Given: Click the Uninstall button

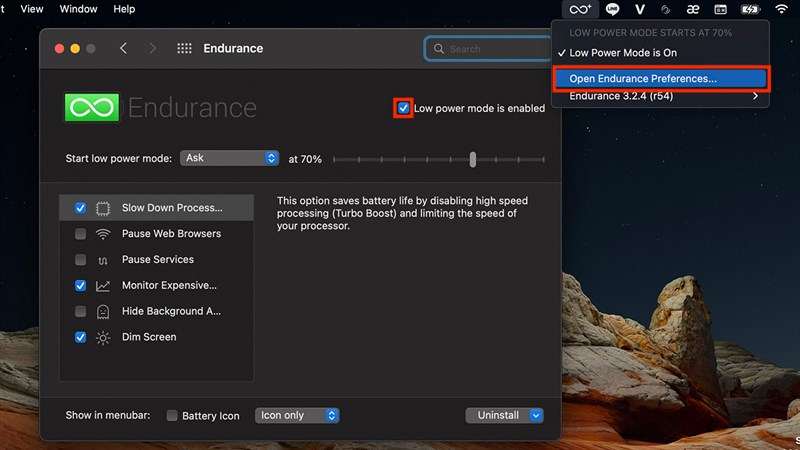Looking at the screenshot, I should click(x=498, y=415).
